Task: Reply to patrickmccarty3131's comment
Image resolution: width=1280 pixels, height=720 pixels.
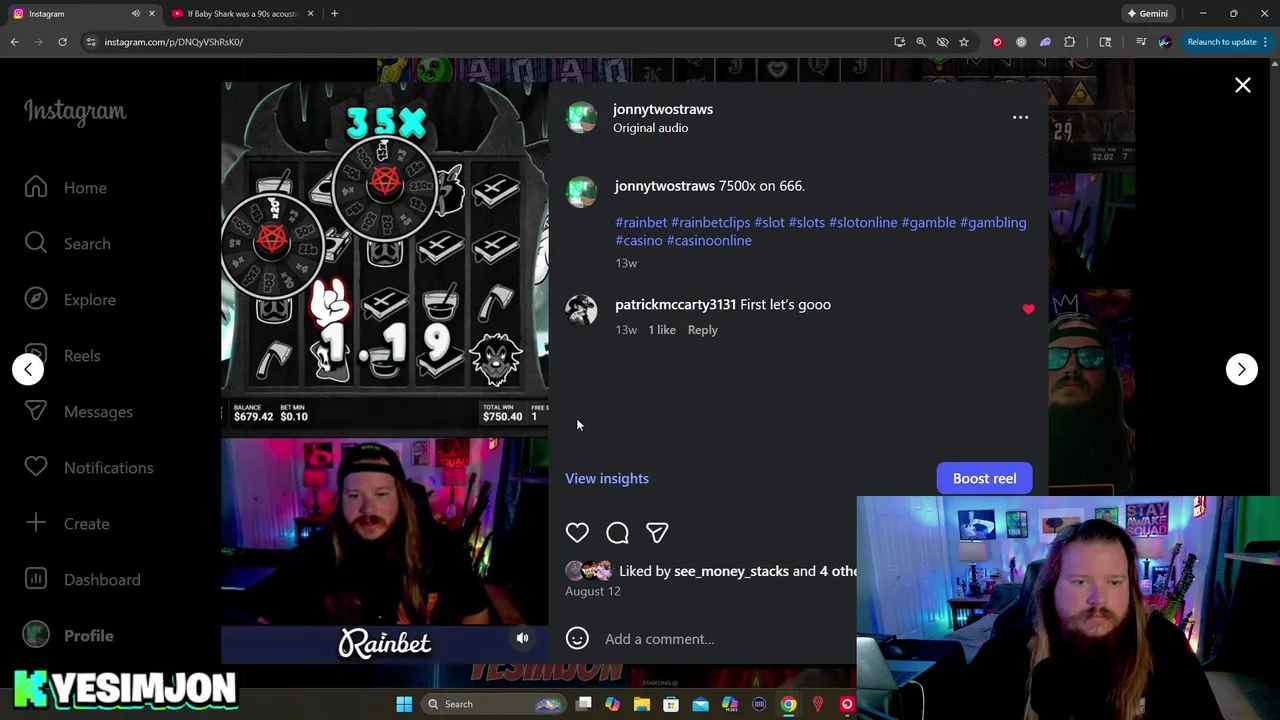Action: click(x=702, y=330)
